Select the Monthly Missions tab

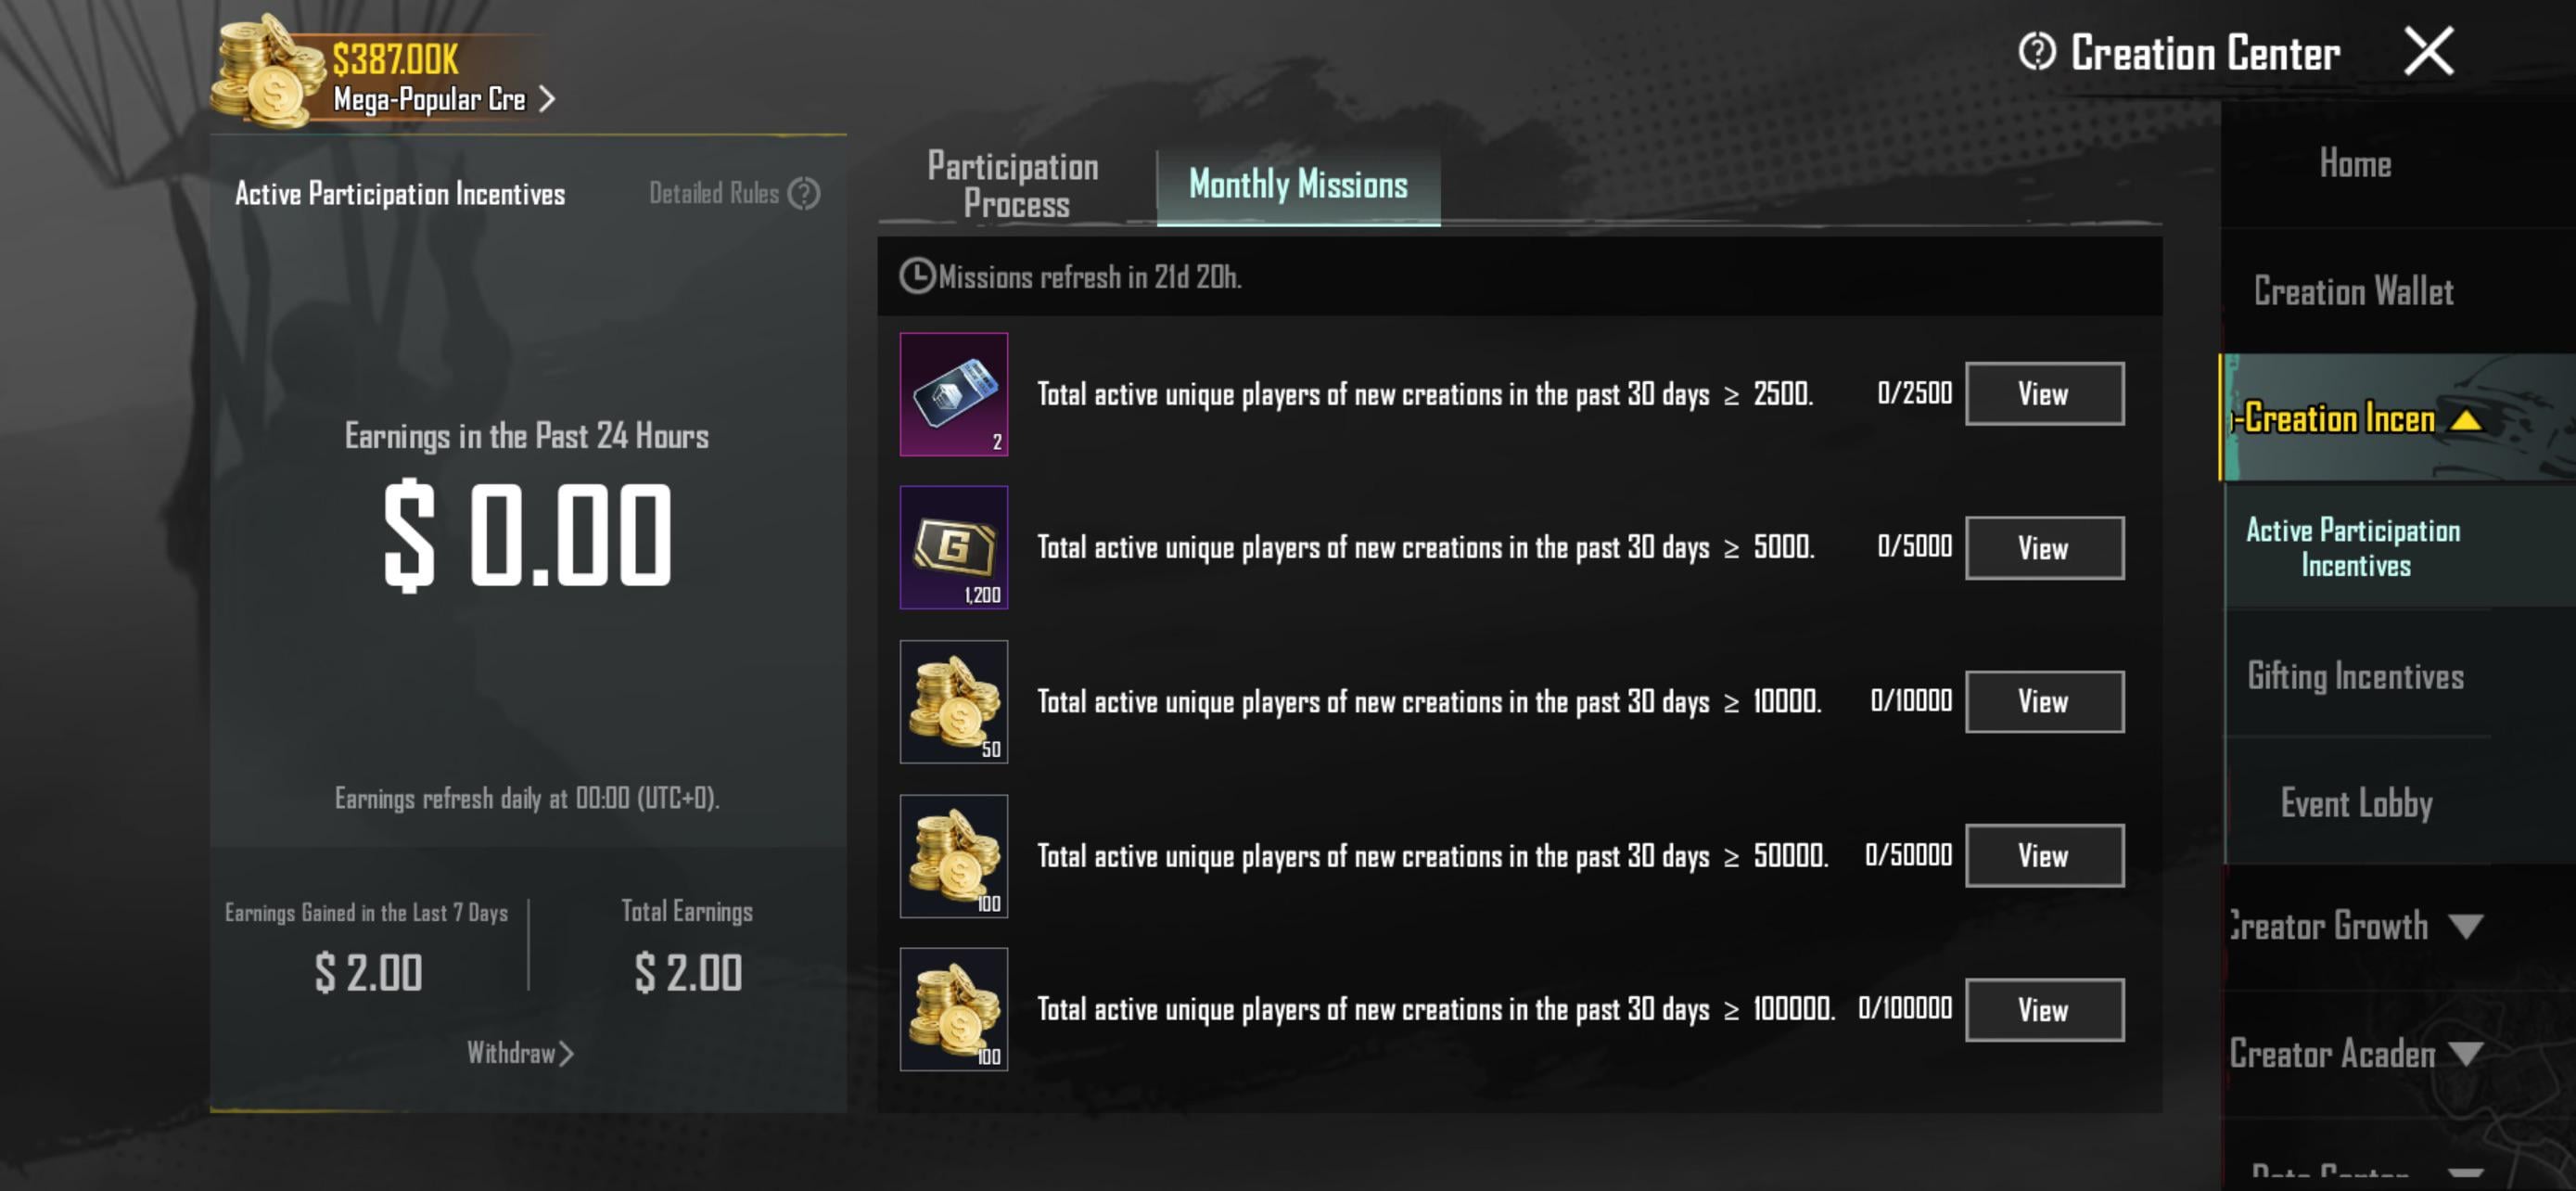pyautogui.click(x=1298, y=185)
